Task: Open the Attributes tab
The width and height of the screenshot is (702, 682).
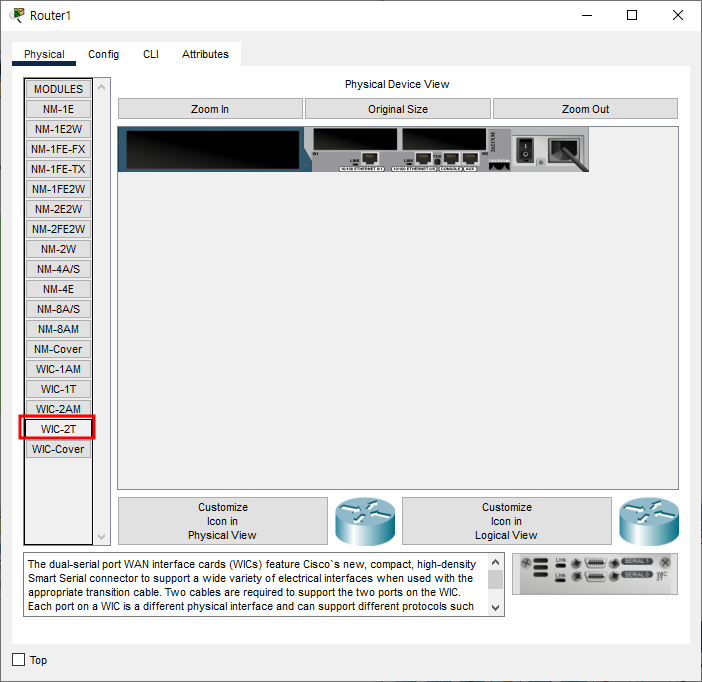Action: click(205, 54)
